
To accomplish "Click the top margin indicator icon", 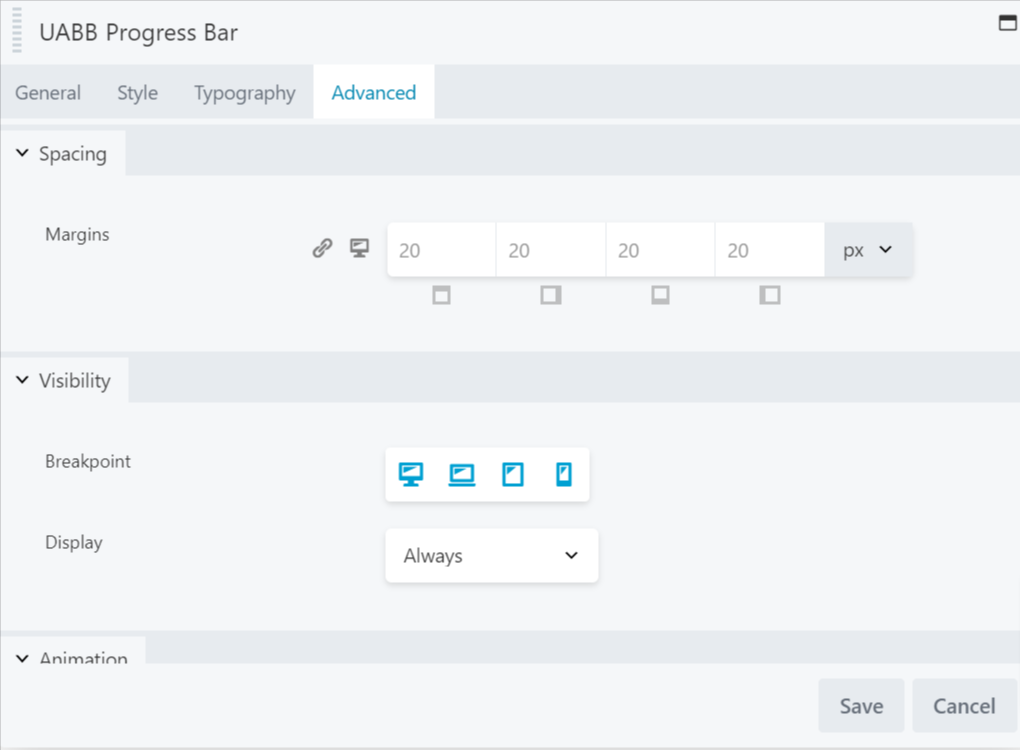I will click(441, 295).
